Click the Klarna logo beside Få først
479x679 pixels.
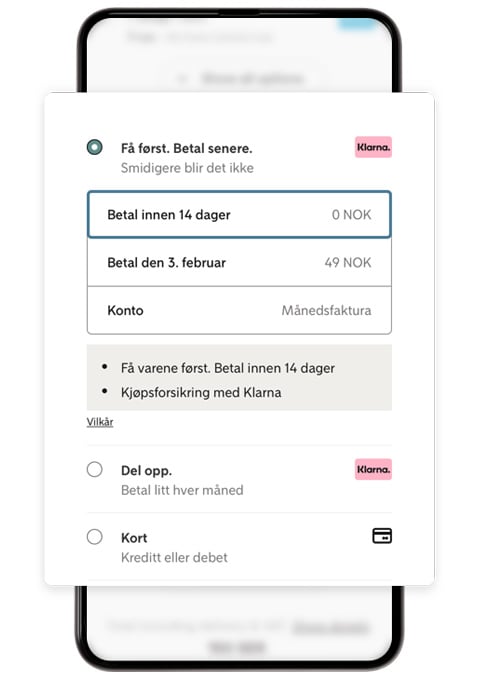pos(373,147)
